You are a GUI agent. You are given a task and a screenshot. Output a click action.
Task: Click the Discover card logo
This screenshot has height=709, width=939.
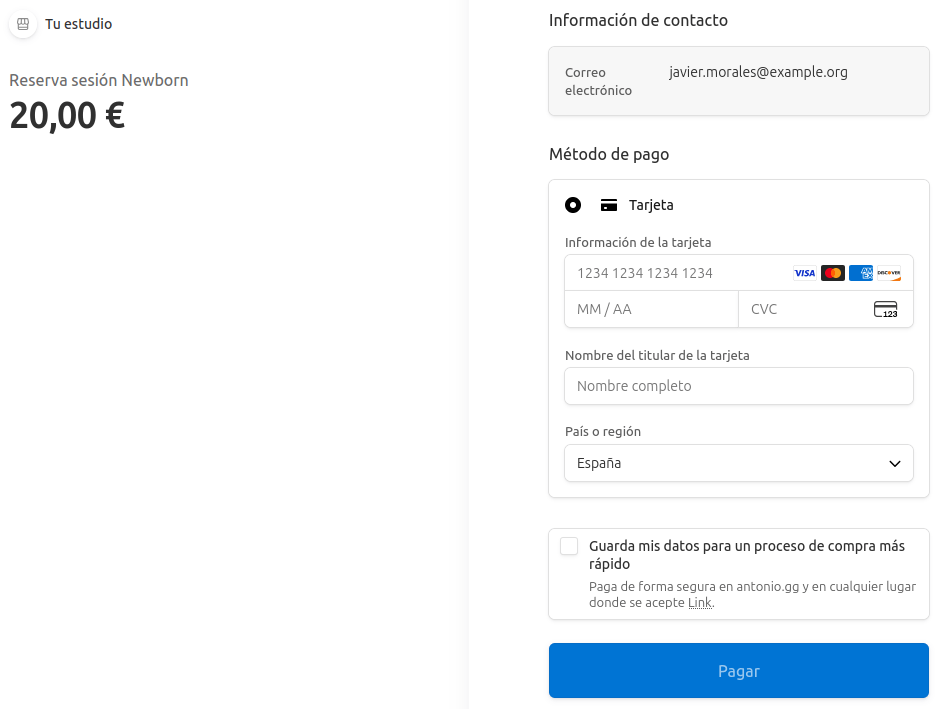(x=888, y=273)
